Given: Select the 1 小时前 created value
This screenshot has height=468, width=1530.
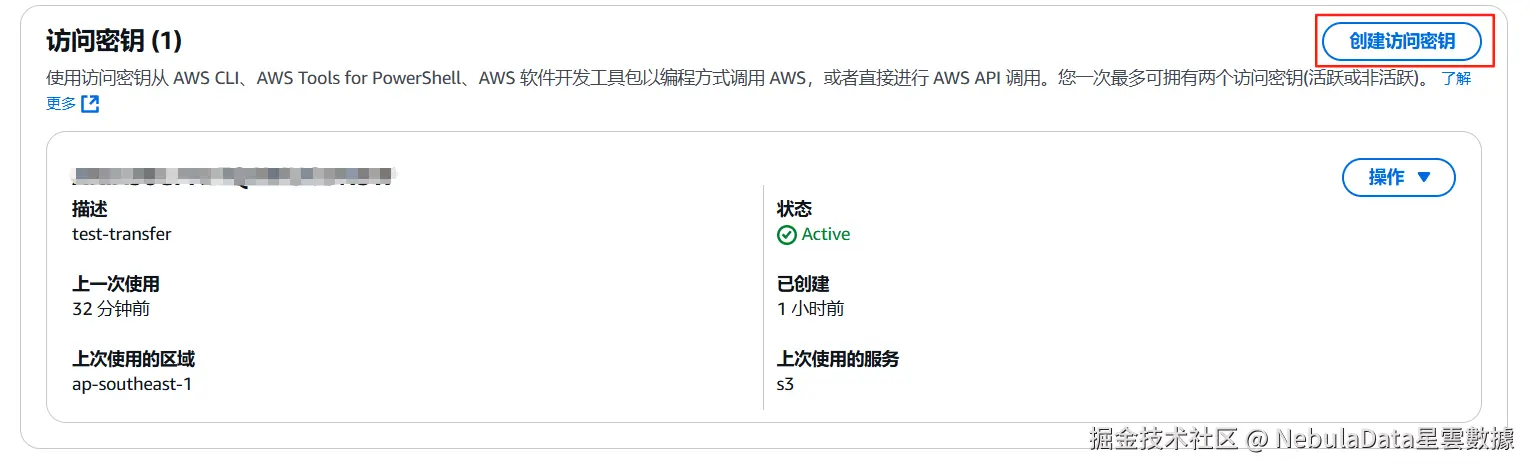Looking at the screenshot, I should (810, 309).
